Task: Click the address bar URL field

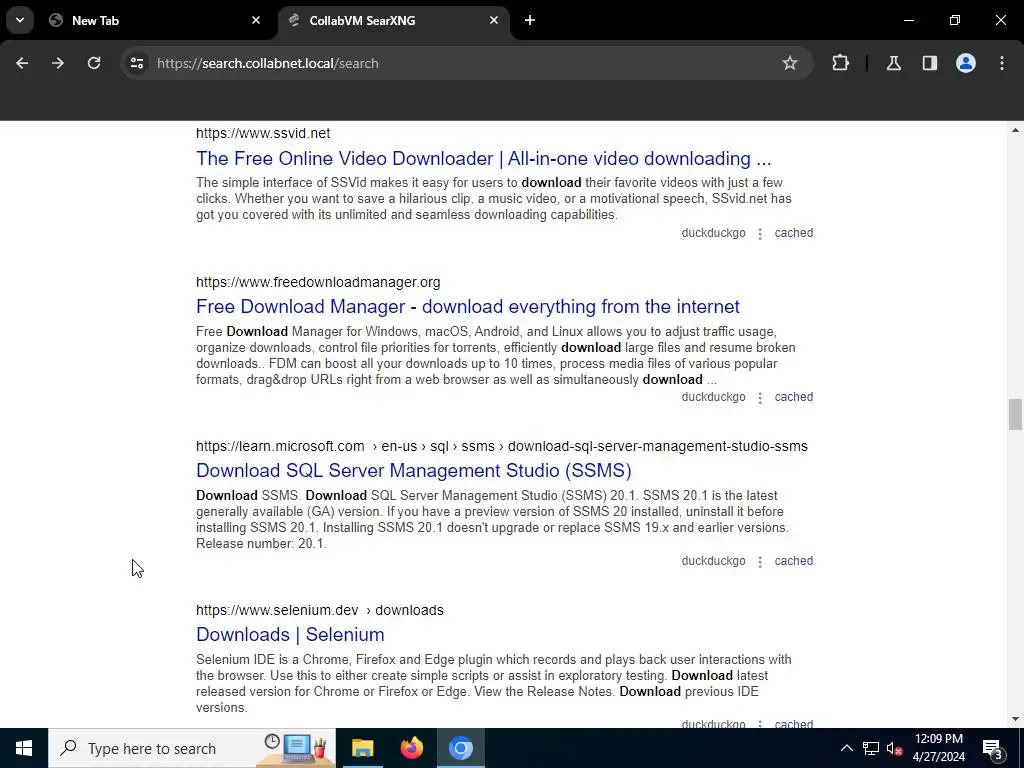Action: 457,63
